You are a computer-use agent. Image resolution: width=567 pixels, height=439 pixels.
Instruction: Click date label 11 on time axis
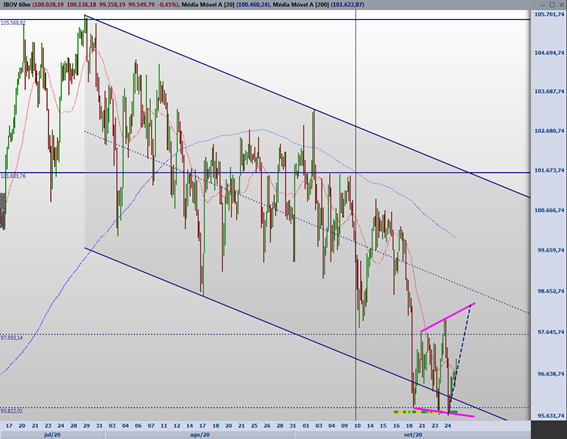click(164, 426)
